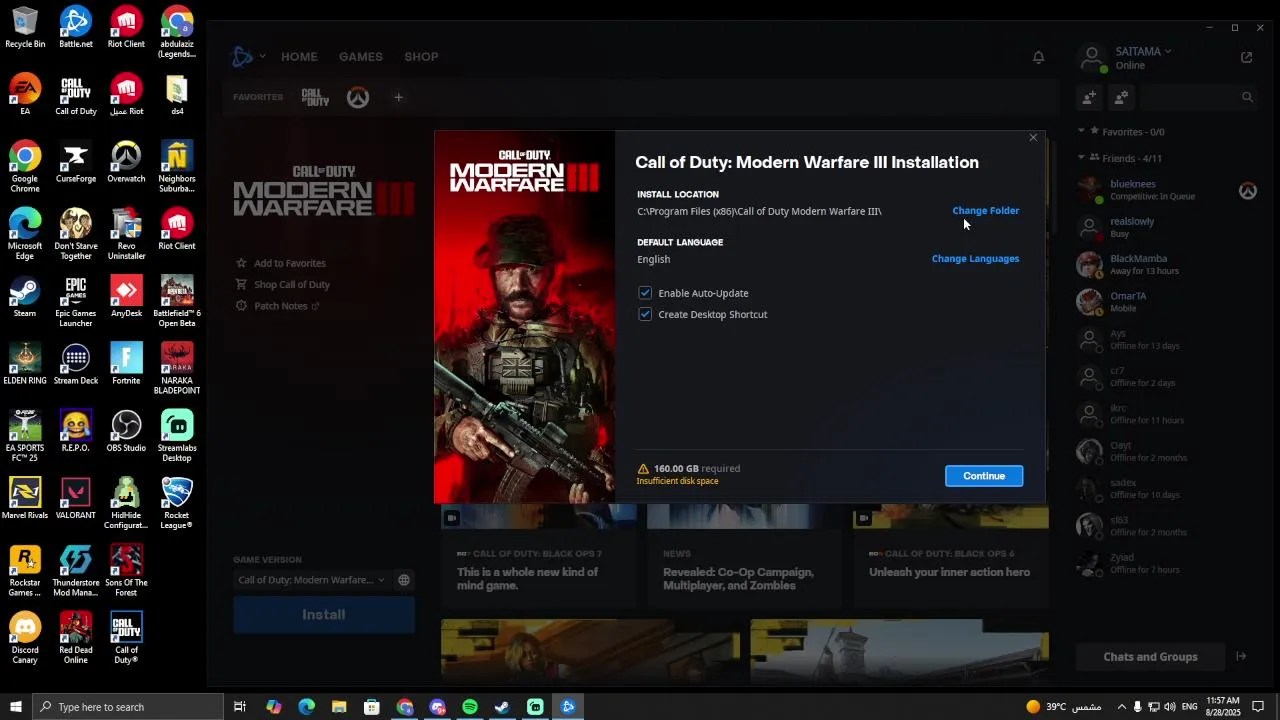This screenshot has height=720, width=1280.
Task: Launch VALORANT desktop shortcut
Action: (75, 498)
